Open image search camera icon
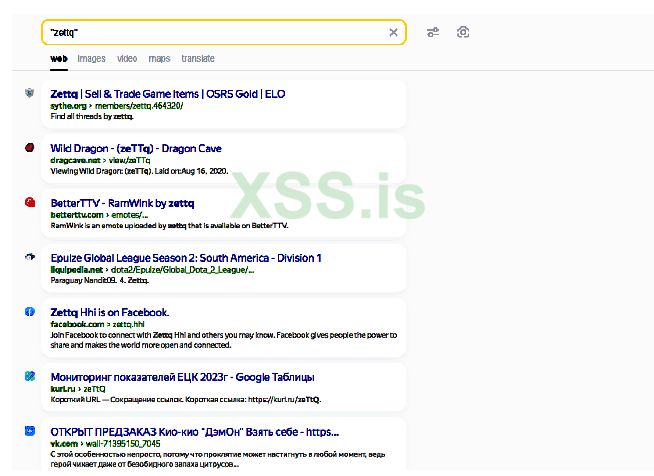Viewport: 654px width, 476px height. pyautogui.click(x=463, y=32)
